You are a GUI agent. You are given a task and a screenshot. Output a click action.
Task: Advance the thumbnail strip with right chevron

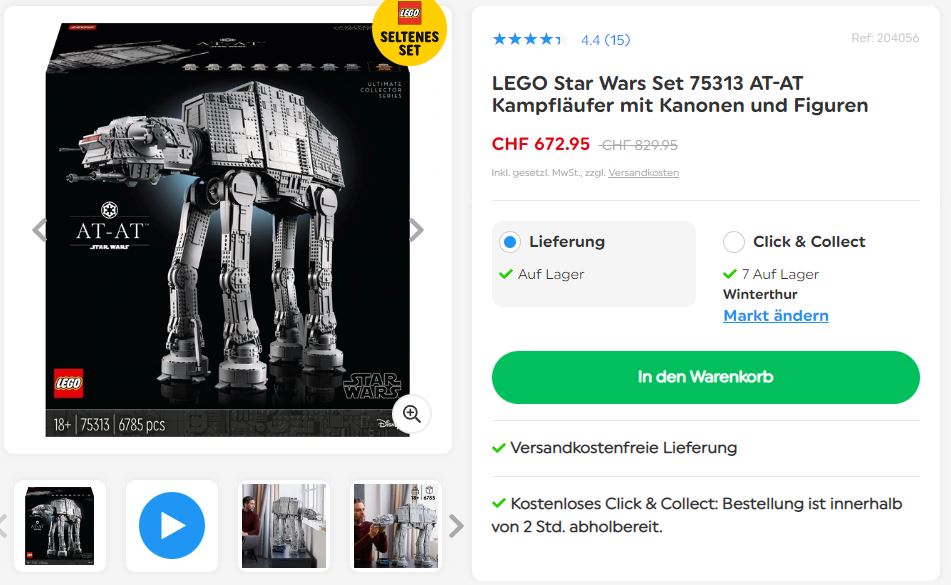456,526
